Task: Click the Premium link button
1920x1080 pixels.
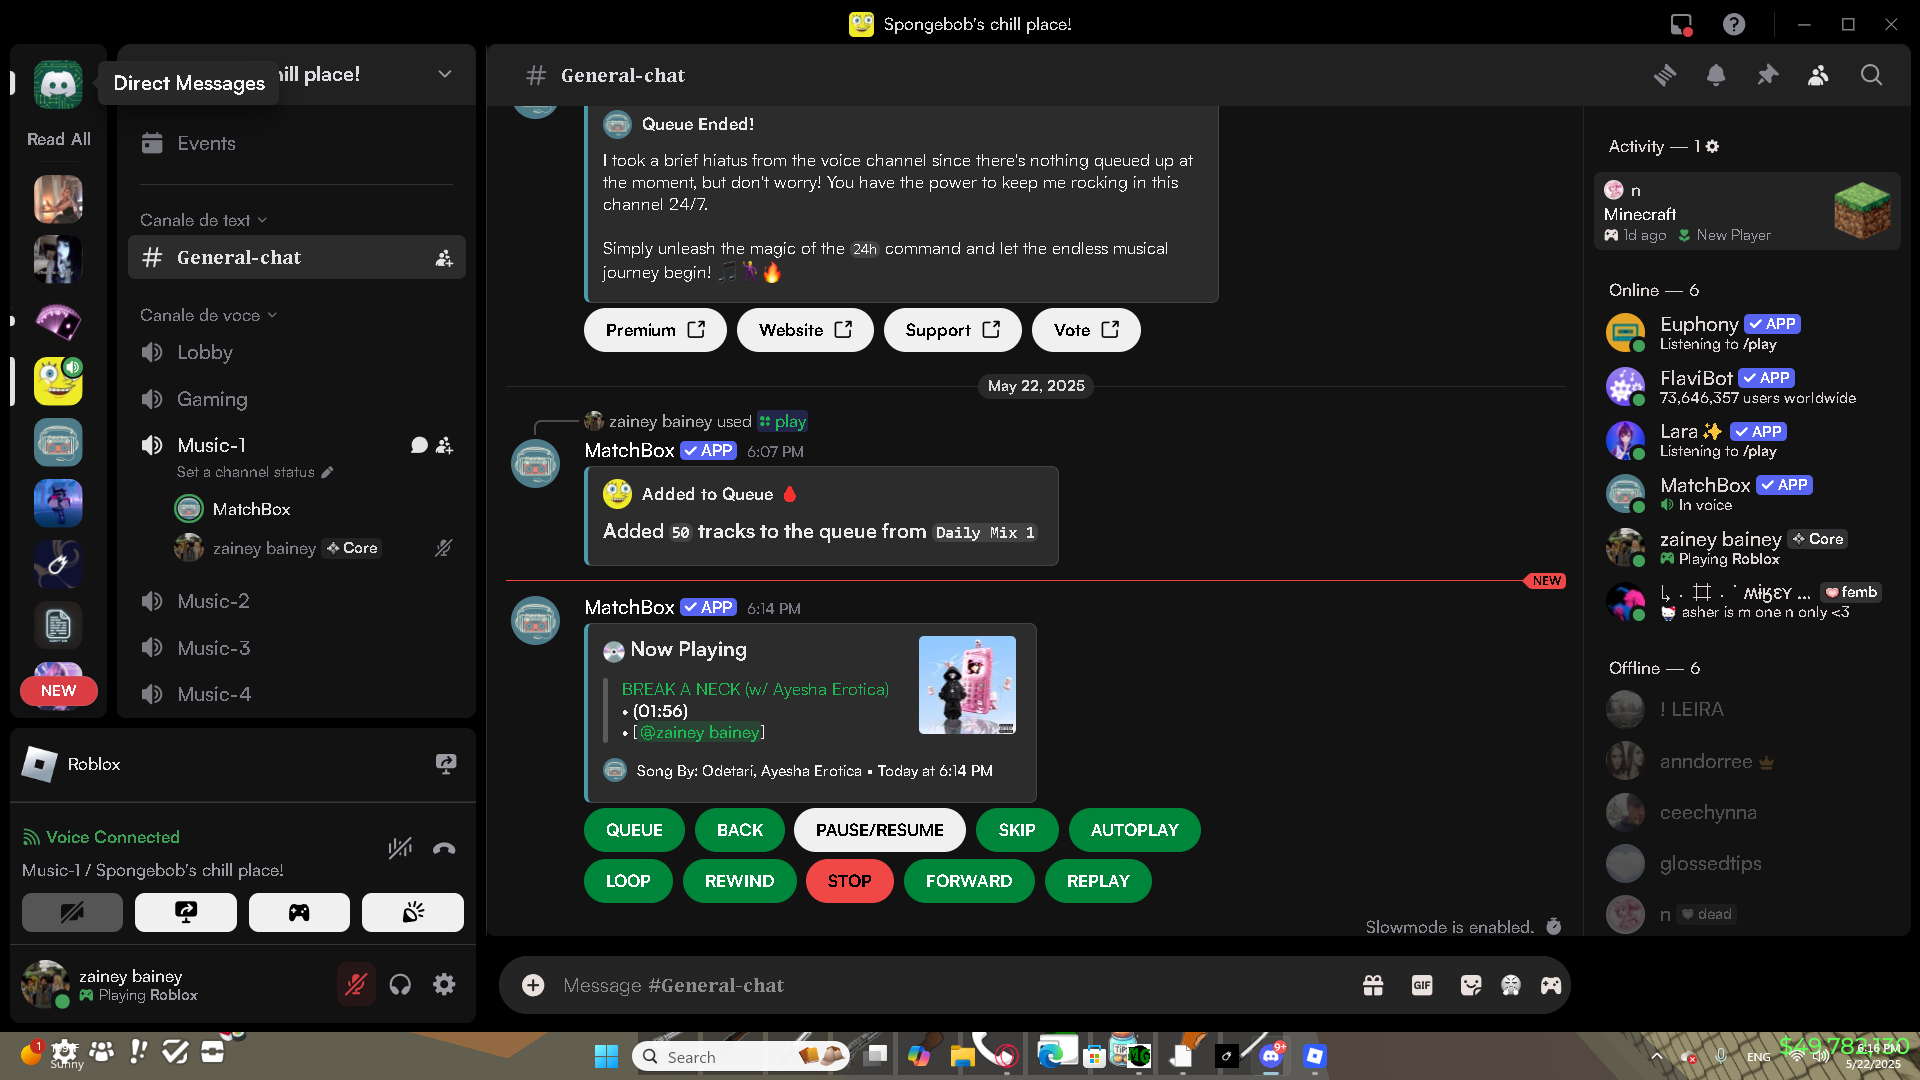Action: pos(655,330)
